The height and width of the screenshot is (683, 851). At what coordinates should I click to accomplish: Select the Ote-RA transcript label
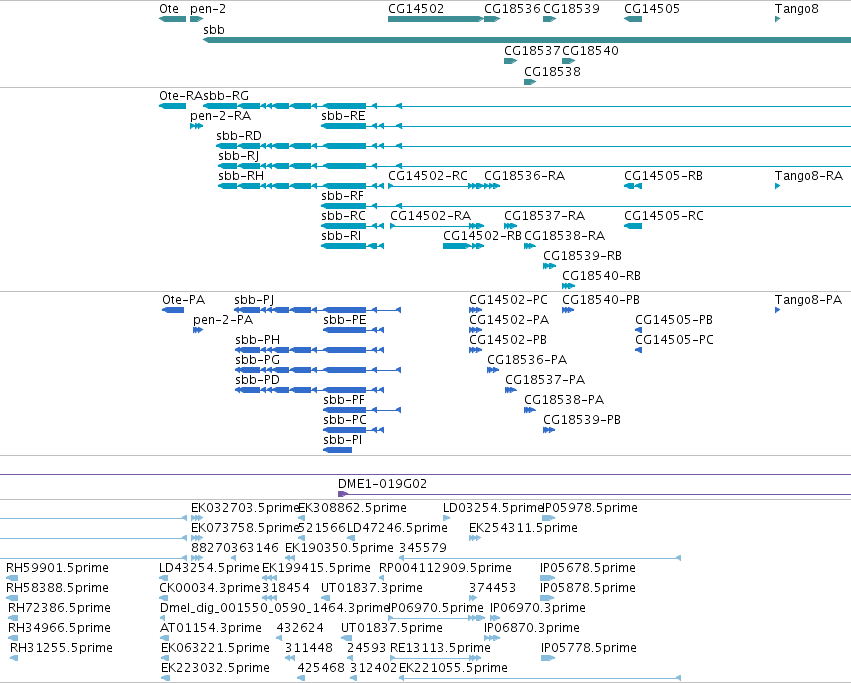181,96
